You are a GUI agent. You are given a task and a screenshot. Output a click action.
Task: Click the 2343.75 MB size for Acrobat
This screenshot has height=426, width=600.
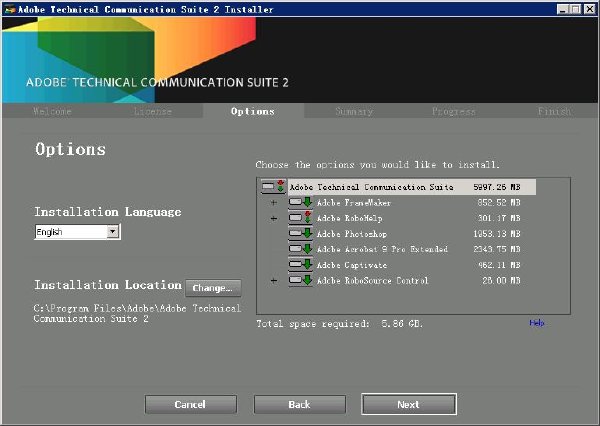click(497, 249)
